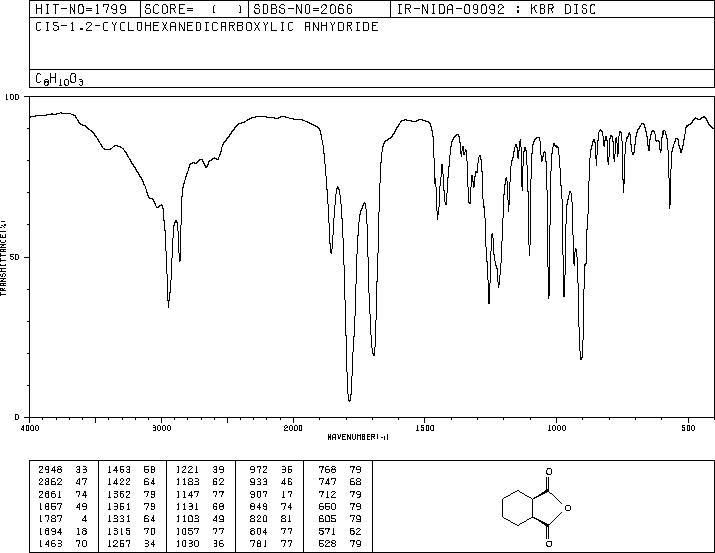This screenshot has width=715, height=553.
Task: Select the 605 peak entry in the table
Action: pos(340,519)
